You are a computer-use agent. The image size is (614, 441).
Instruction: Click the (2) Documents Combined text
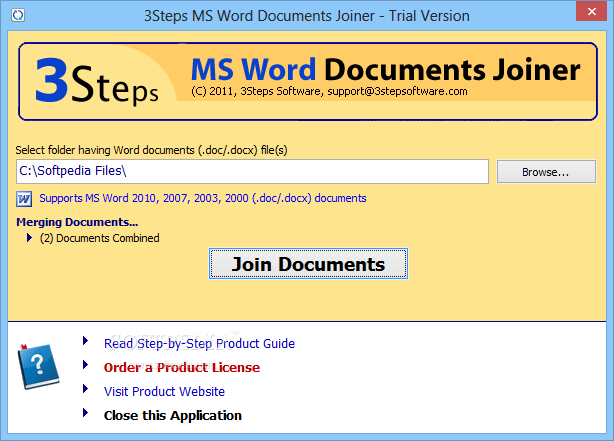tap(99, 238)
